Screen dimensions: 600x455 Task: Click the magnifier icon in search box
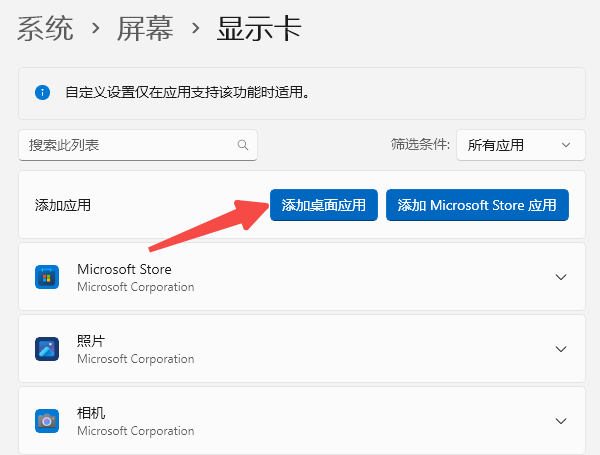pos(242,145)
